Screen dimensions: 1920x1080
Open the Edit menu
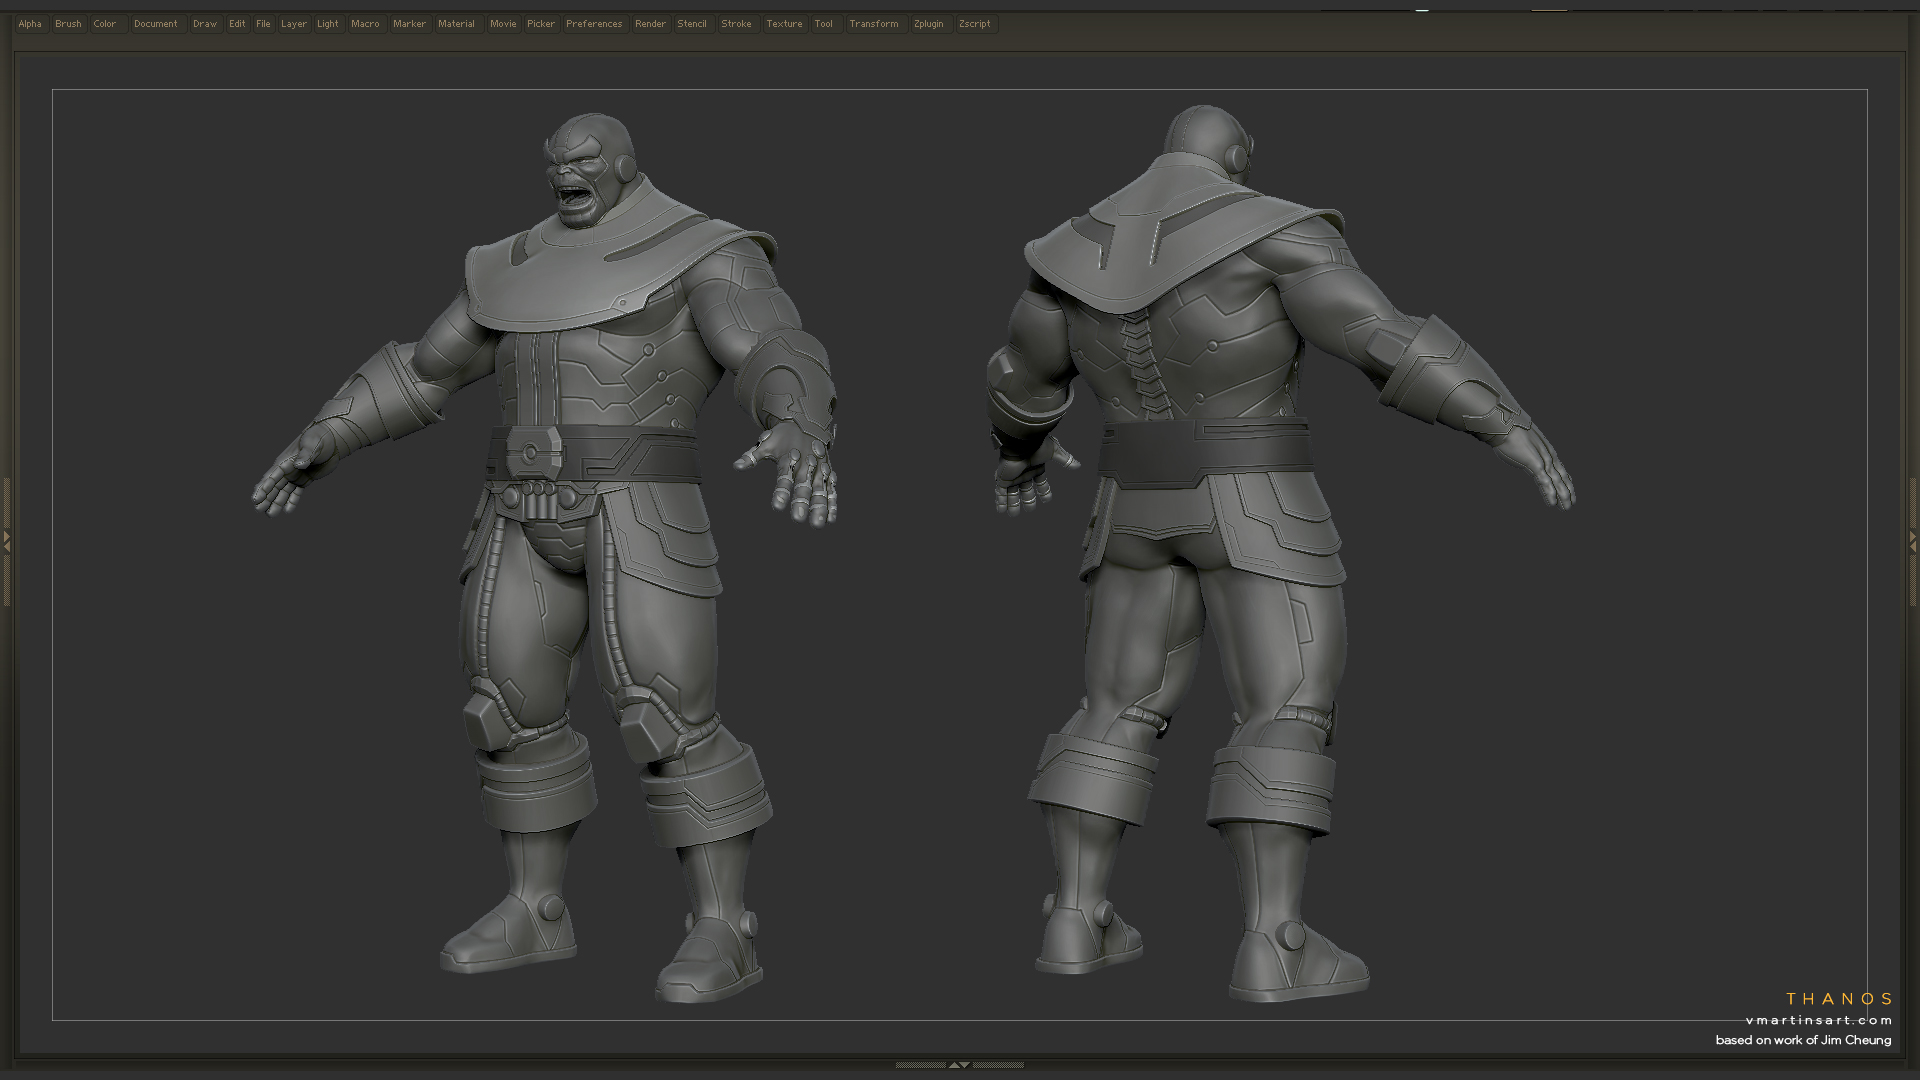(237, 24)
